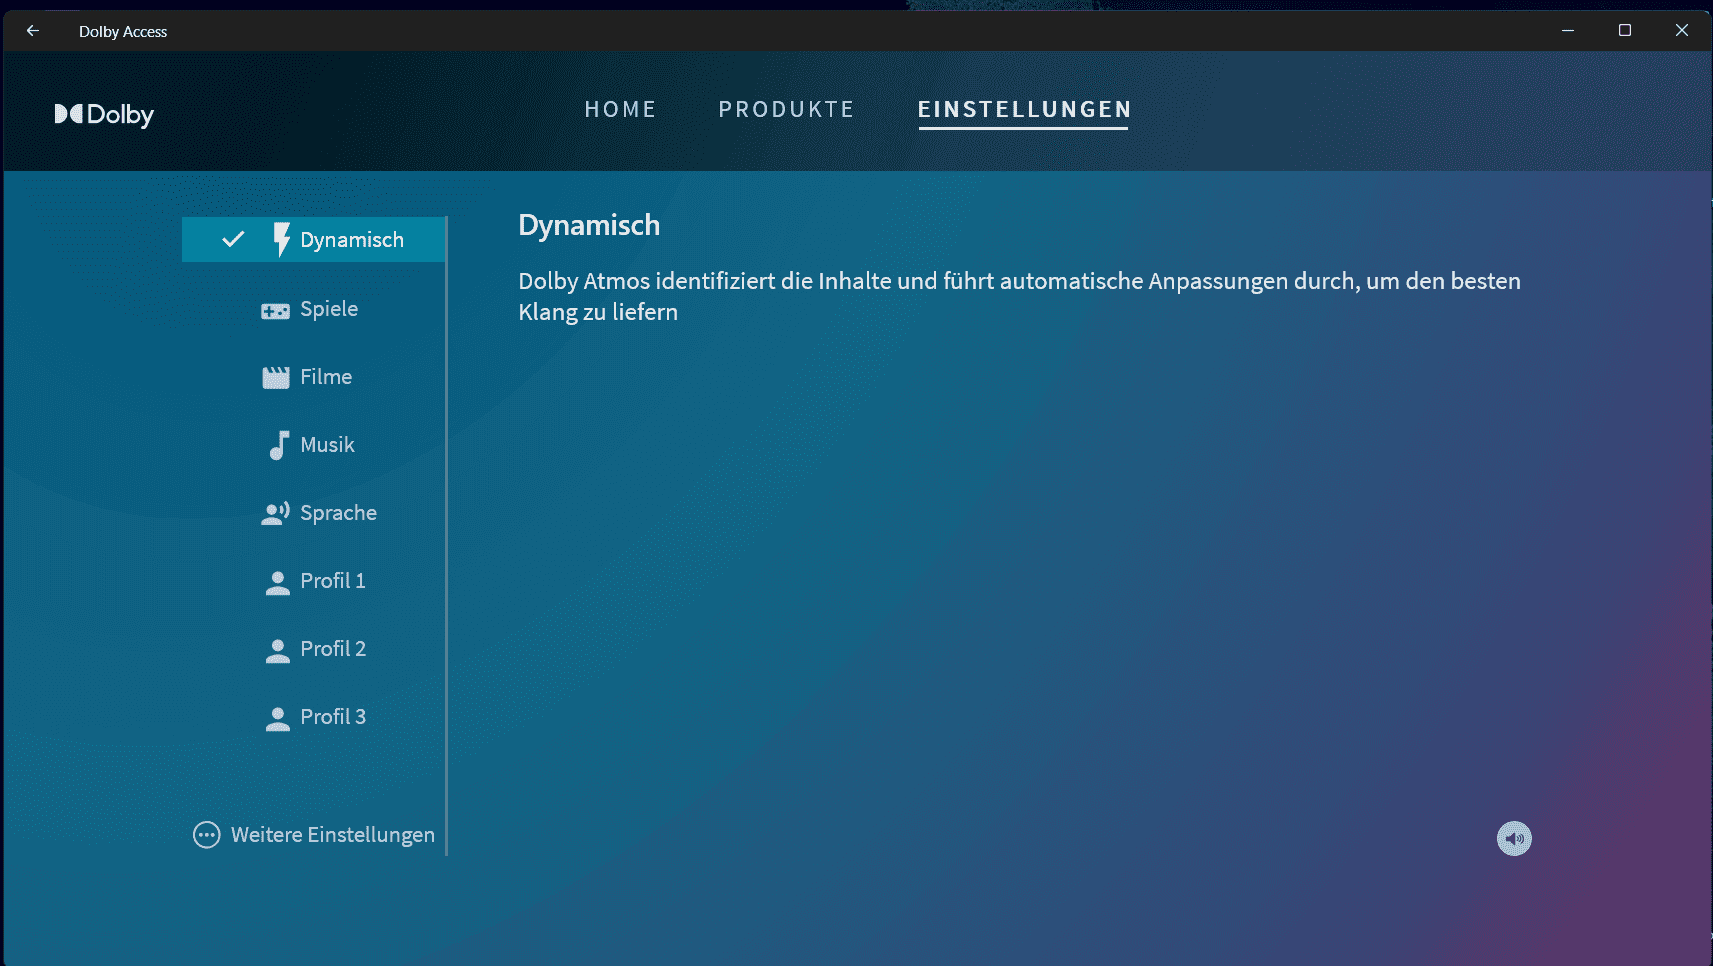Click the film clapper icon for Filme
This screenshot has height=966, width=1713.
(x=275, y=378)
